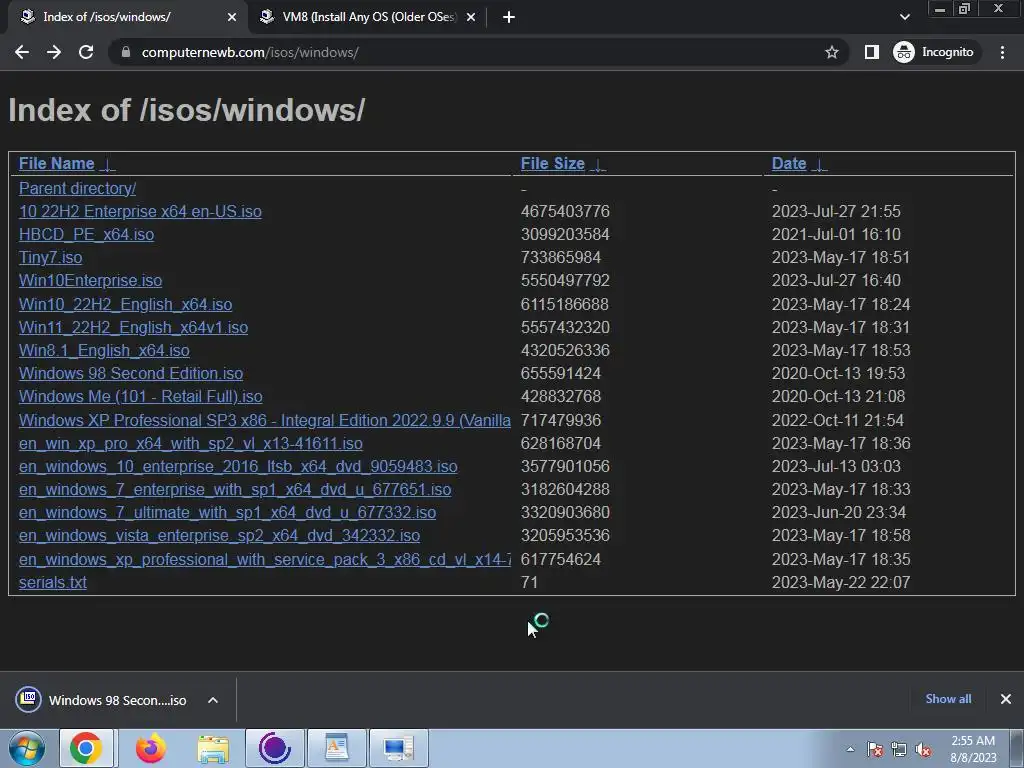Download en_windows_xp_professional_with_service_pack_3 iso
Screen dimensions: 1024x768
(264, 559)
